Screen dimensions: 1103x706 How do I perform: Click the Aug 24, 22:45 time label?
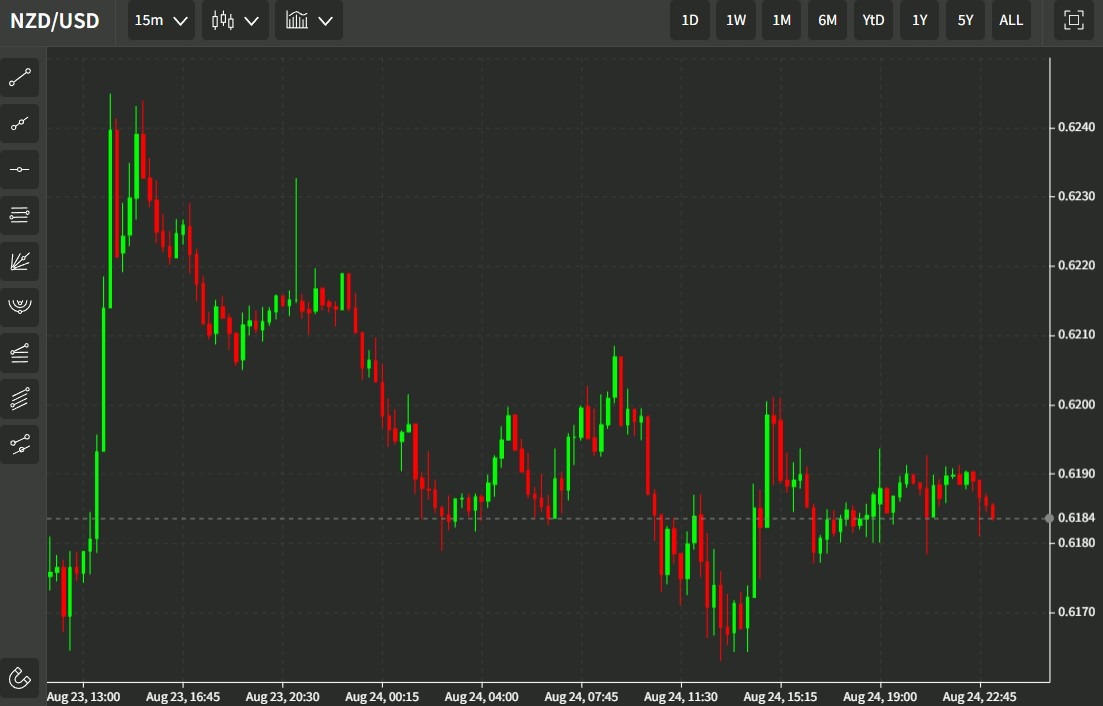pos(980,697)
